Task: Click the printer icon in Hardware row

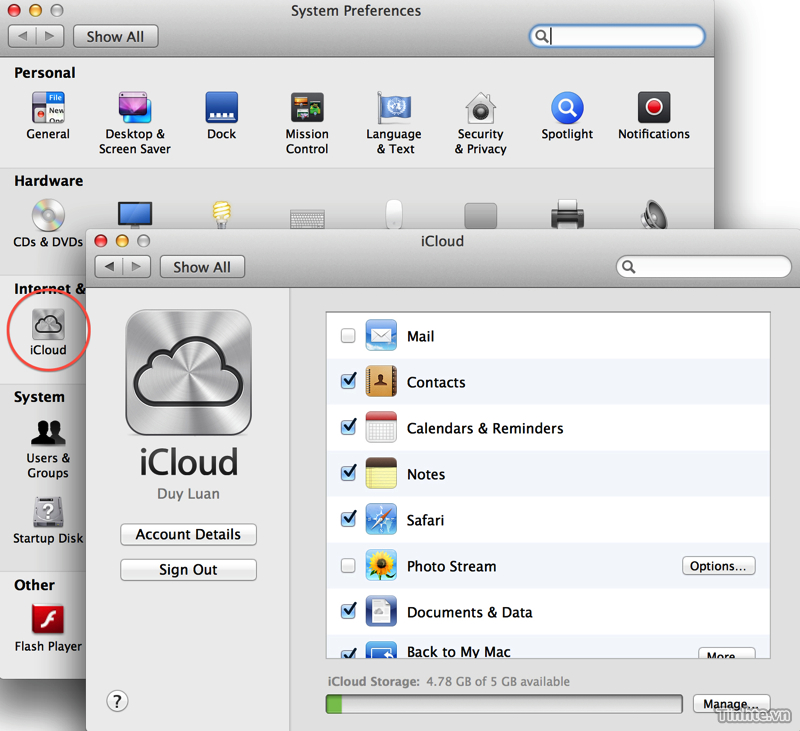Action: (567, 214)
